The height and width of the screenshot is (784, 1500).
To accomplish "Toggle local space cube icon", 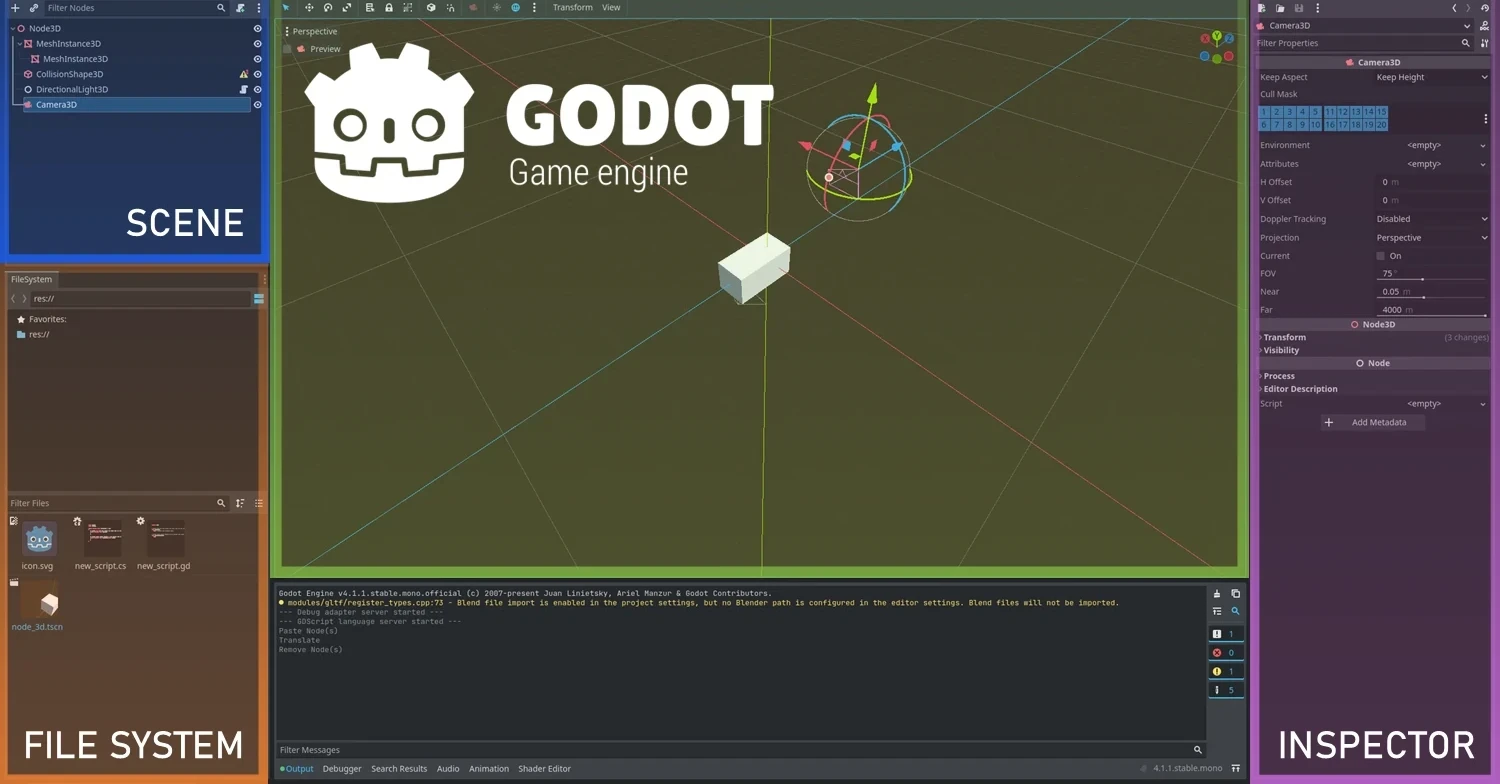I will point(431,8).
